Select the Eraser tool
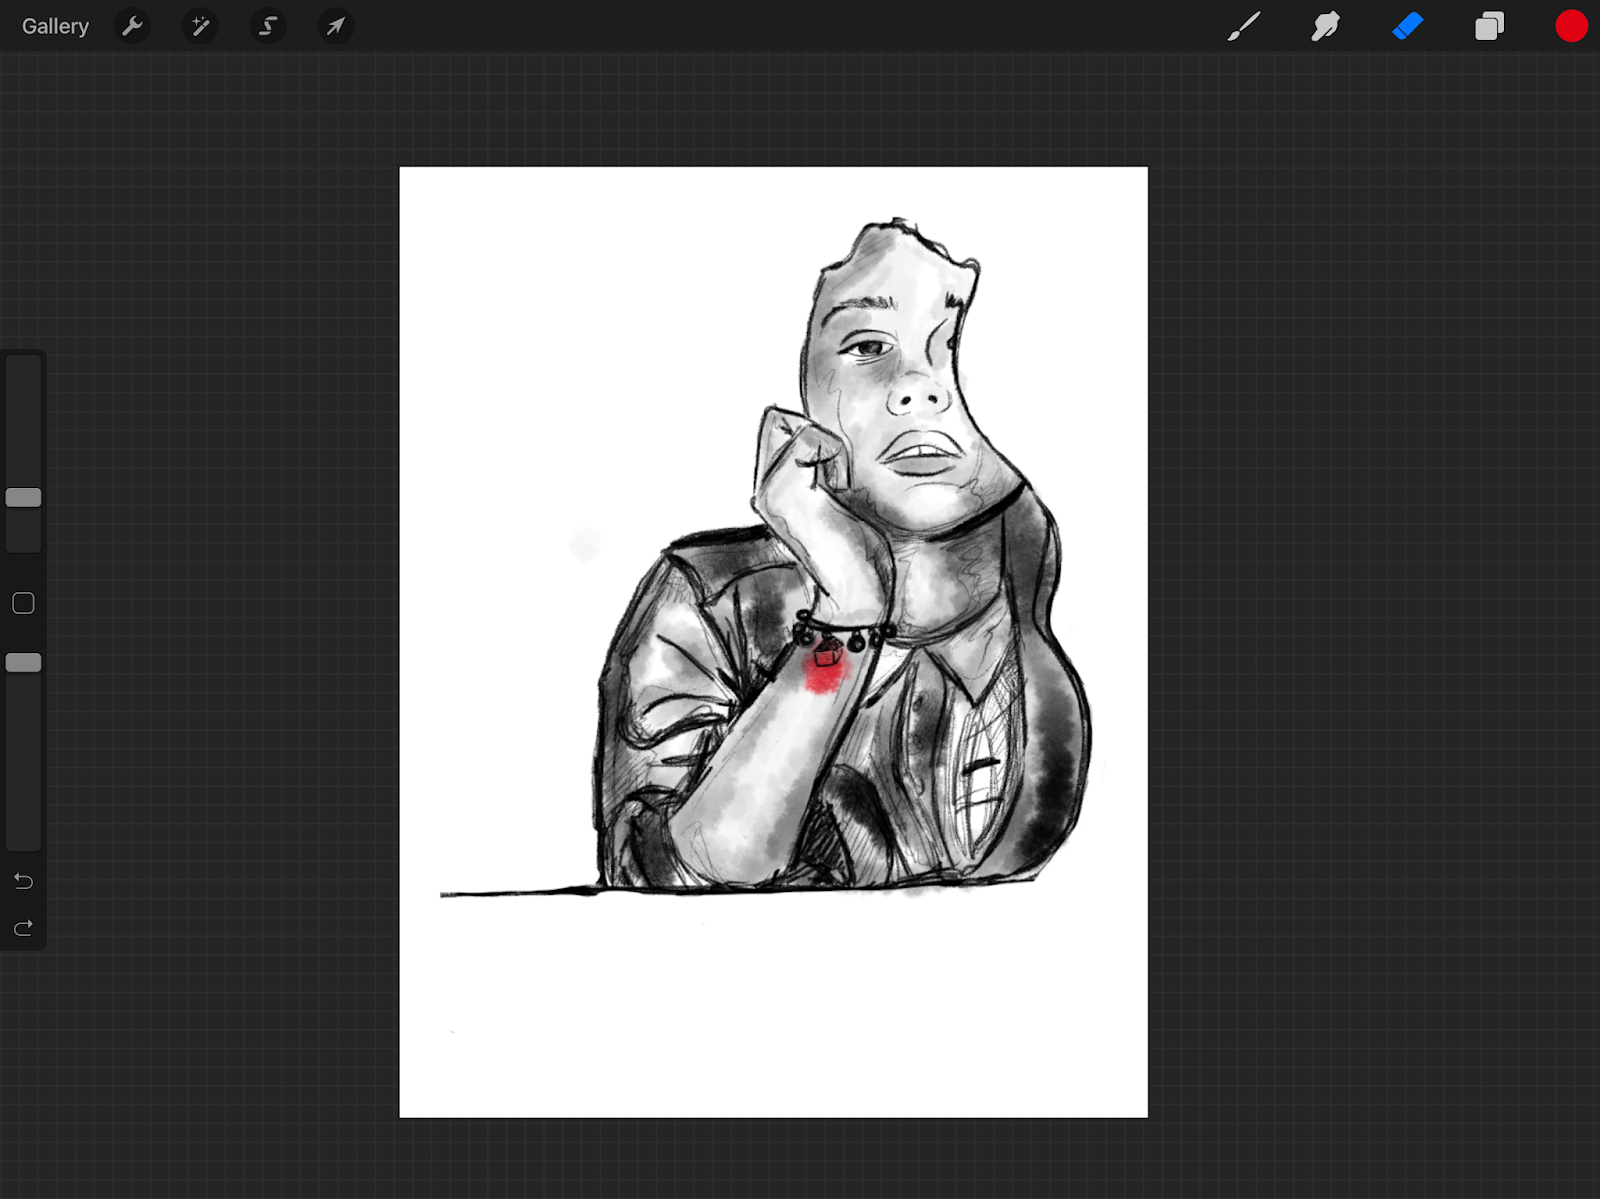1600x1199 pixels. (1407, 26)
